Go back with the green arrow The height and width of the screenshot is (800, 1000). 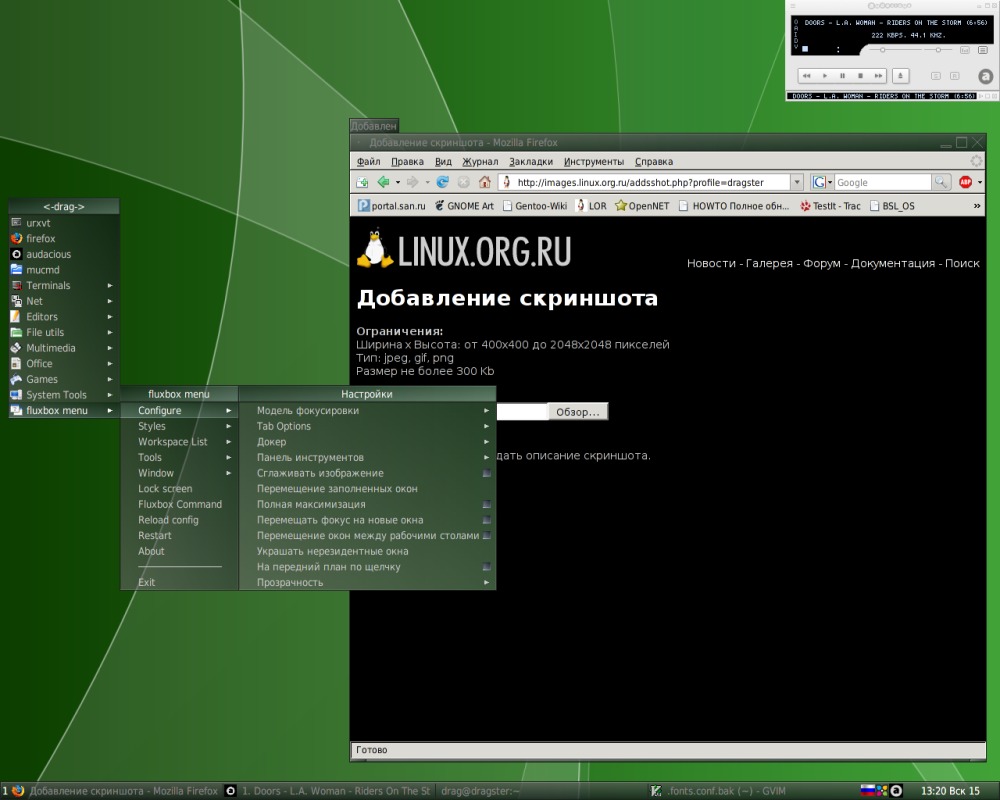click(383, 182)
